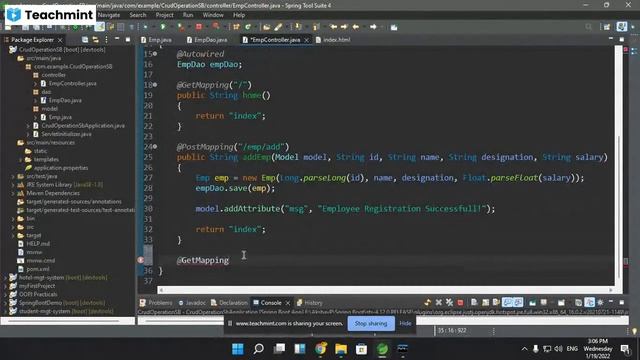The width and height of the screenshot is (640, 360).
Task: Click the red Stop toolbar icon
Action: 199,27
